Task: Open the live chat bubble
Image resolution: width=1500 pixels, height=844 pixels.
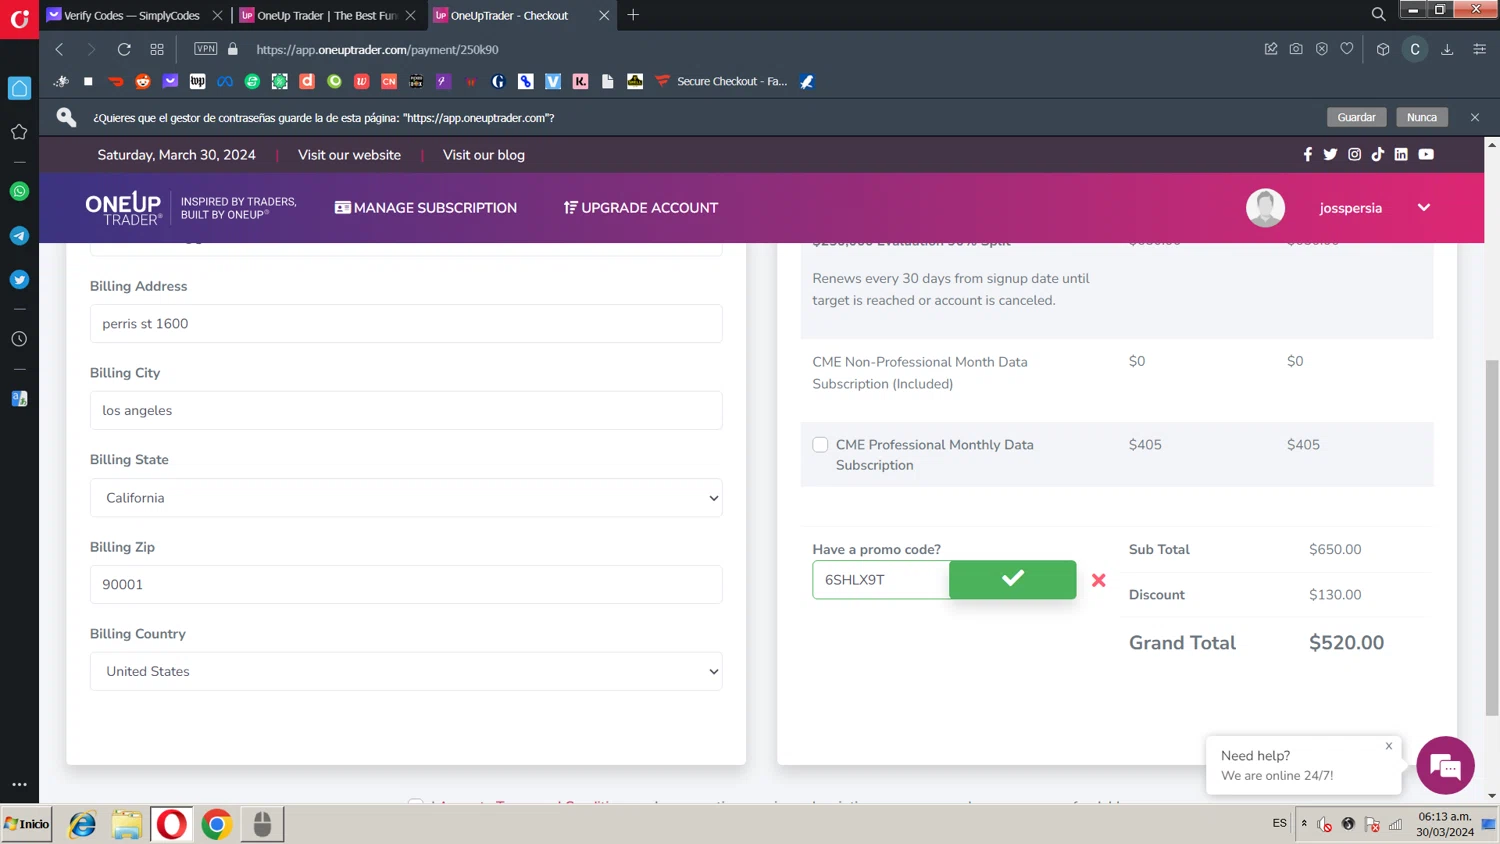Action: pos(1445,765)
